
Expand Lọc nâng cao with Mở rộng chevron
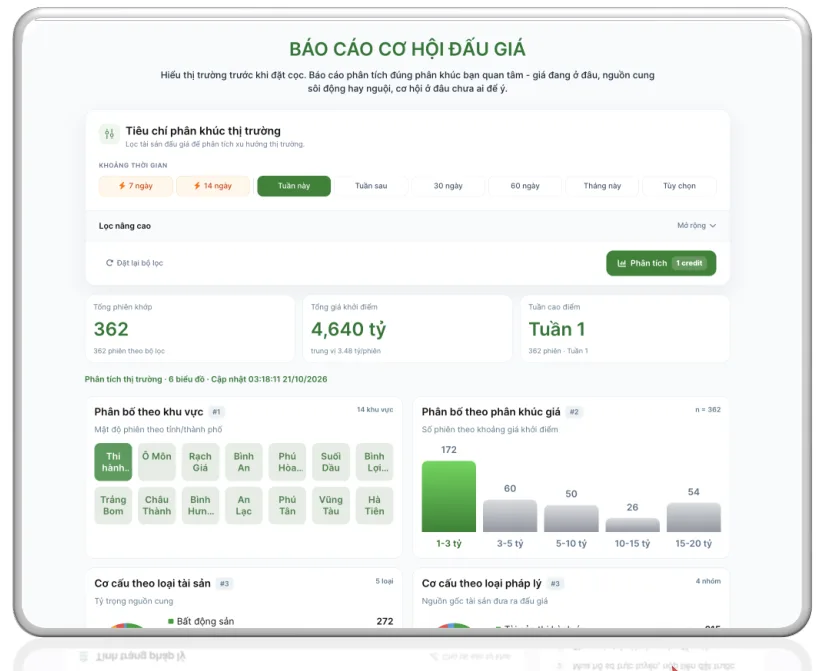pos(697,226)
